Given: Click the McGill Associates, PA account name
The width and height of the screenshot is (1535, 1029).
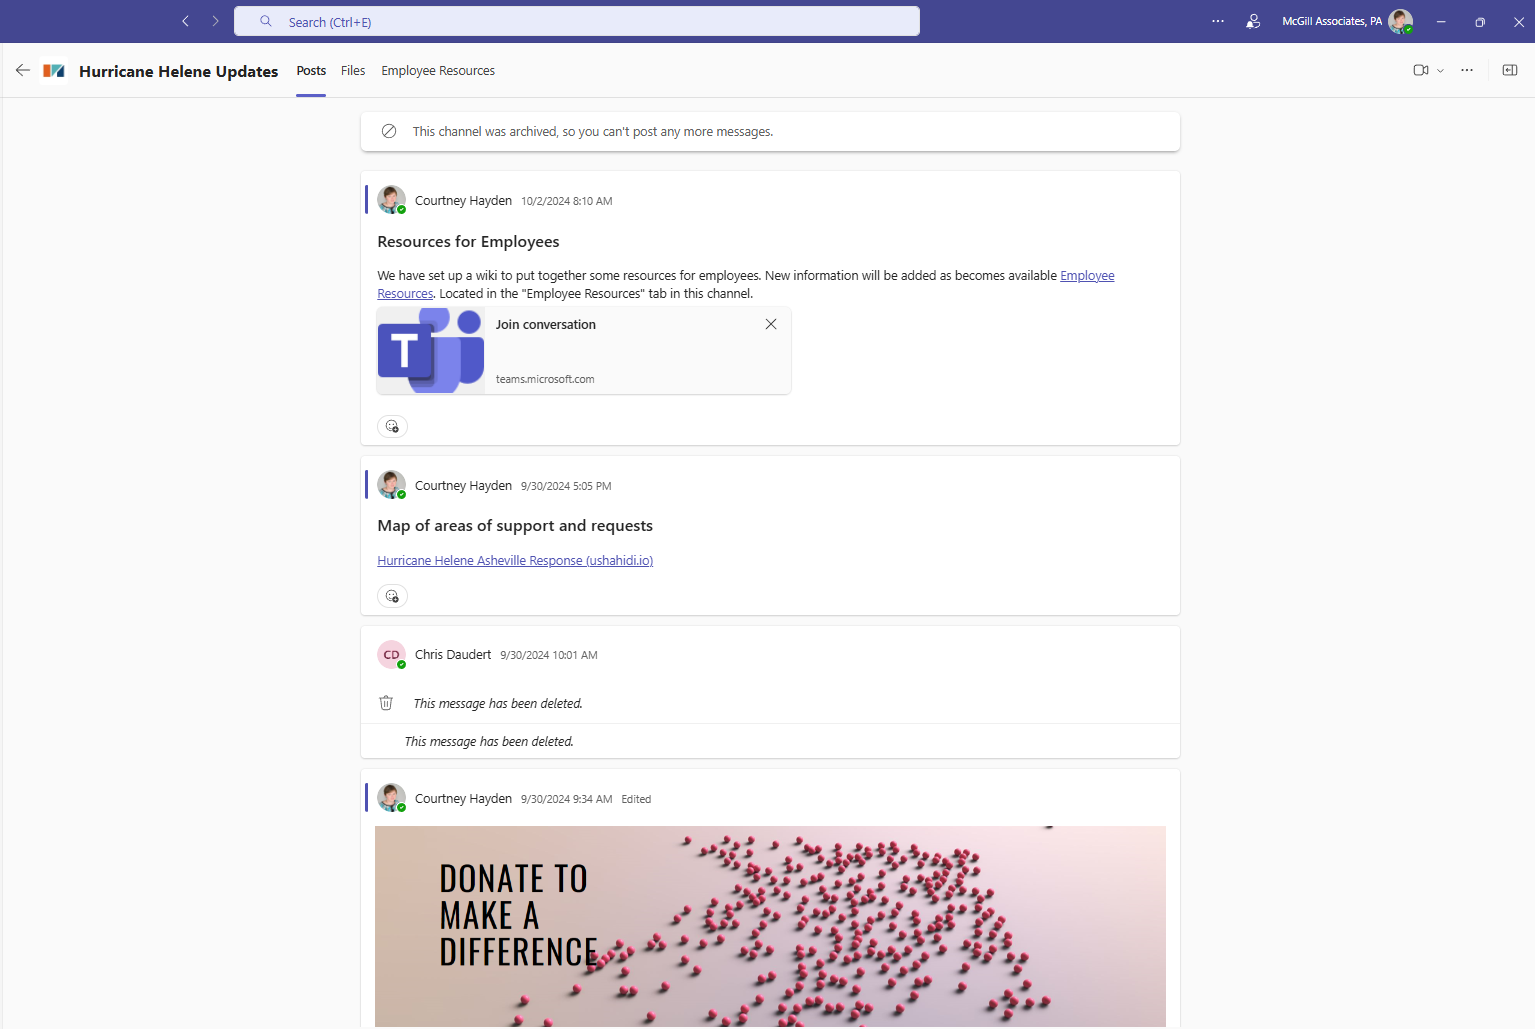Looking at the screenshot, I should click(1332, 21).
